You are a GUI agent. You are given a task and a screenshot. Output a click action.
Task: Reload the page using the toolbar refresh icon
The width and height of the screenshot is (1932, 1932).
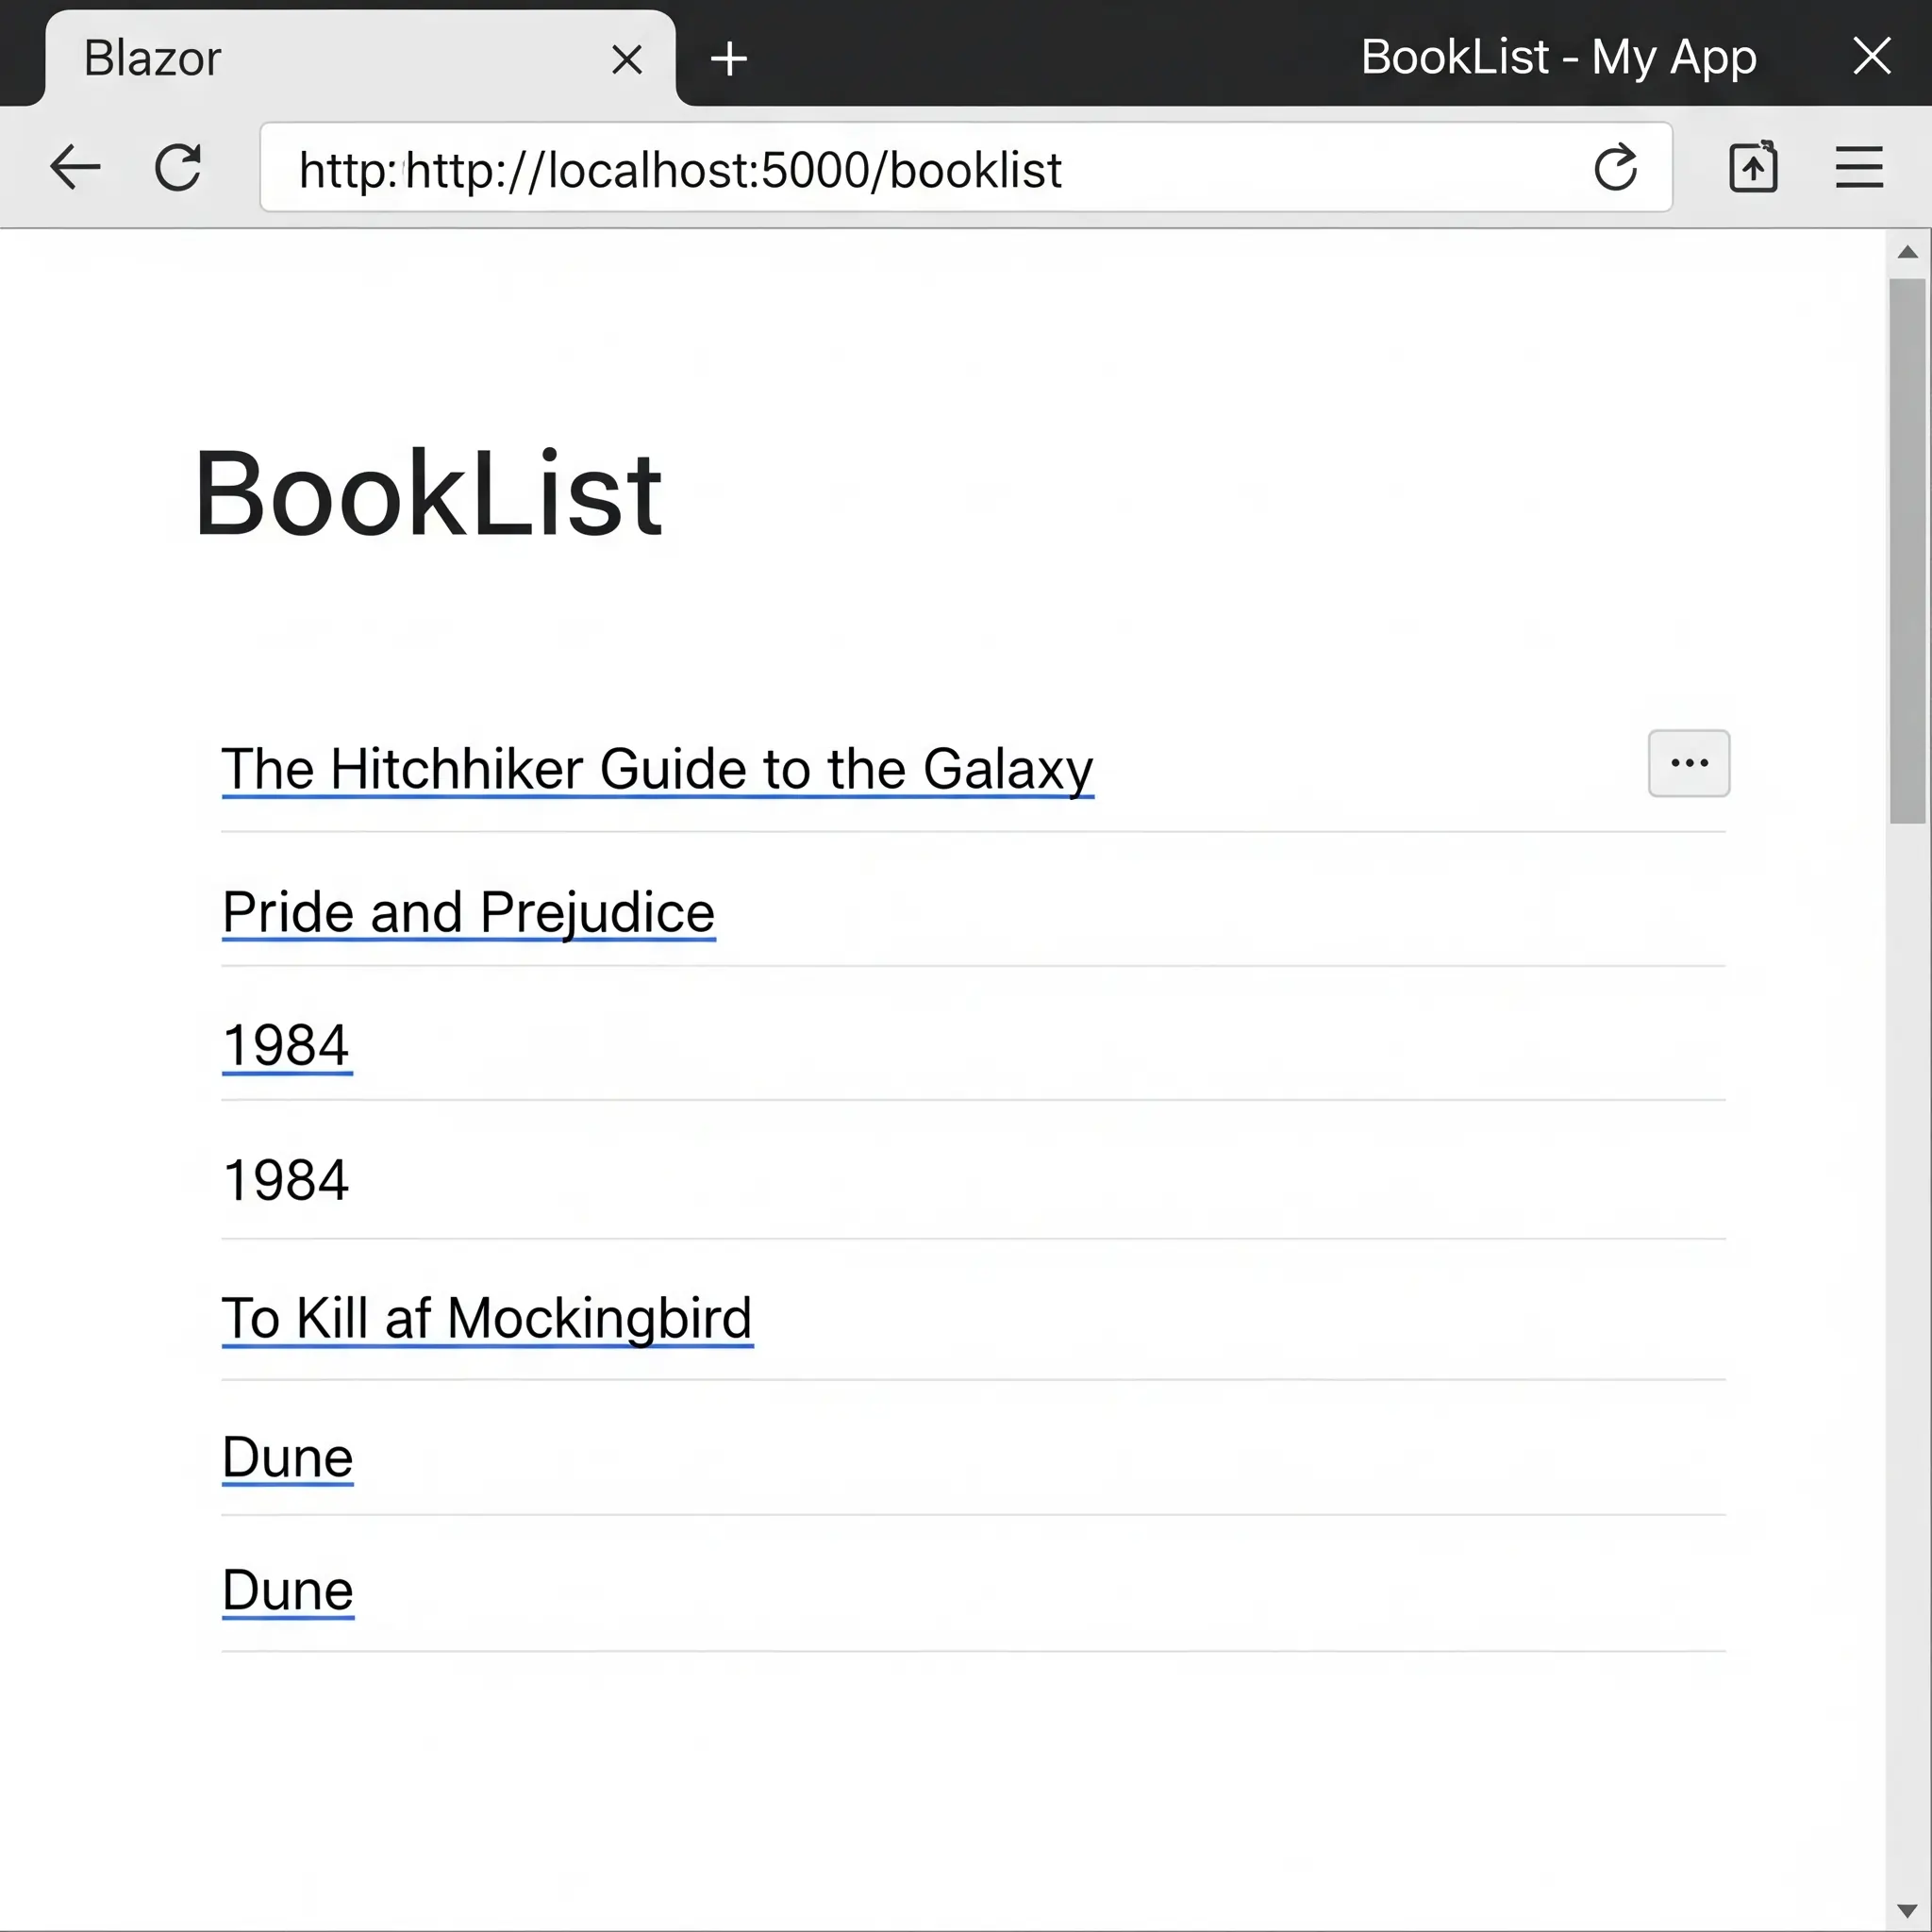coord(178,167)
